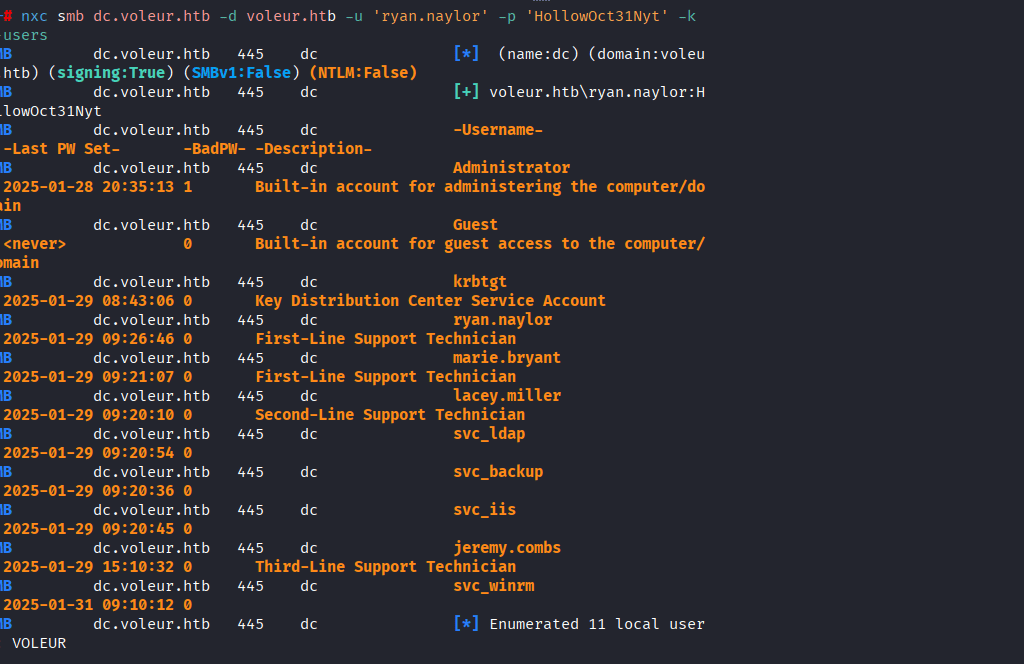Click the Second-Line Support Technician description
Image resolution: width=1024 pixels, height=664 pixels.
coord(390,415)
